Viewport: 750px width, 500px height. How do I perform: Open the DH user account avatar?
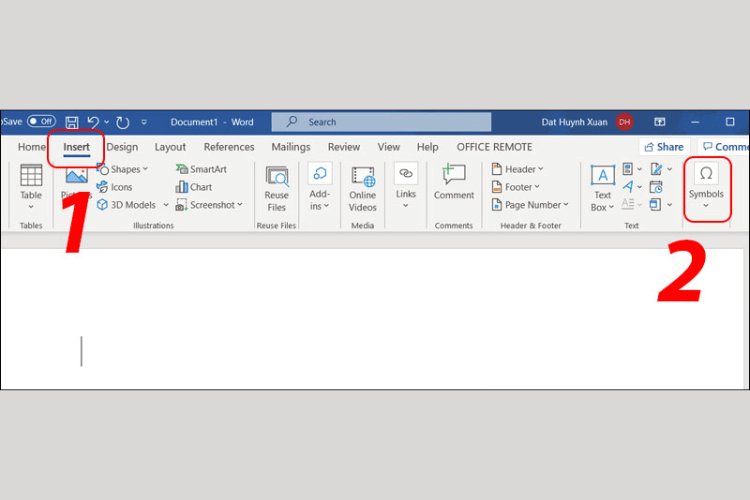tap(624, 122)
